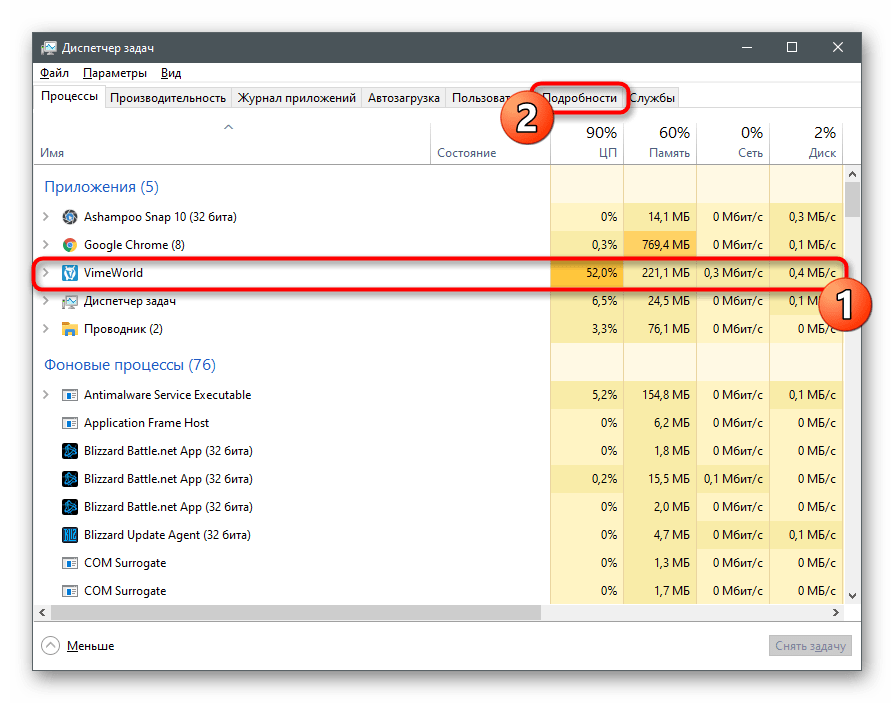The width and height of the screenshot is (894, 703).
Task: Click the 4,7 МБ memory cell
Action: (x=660, y=535)
